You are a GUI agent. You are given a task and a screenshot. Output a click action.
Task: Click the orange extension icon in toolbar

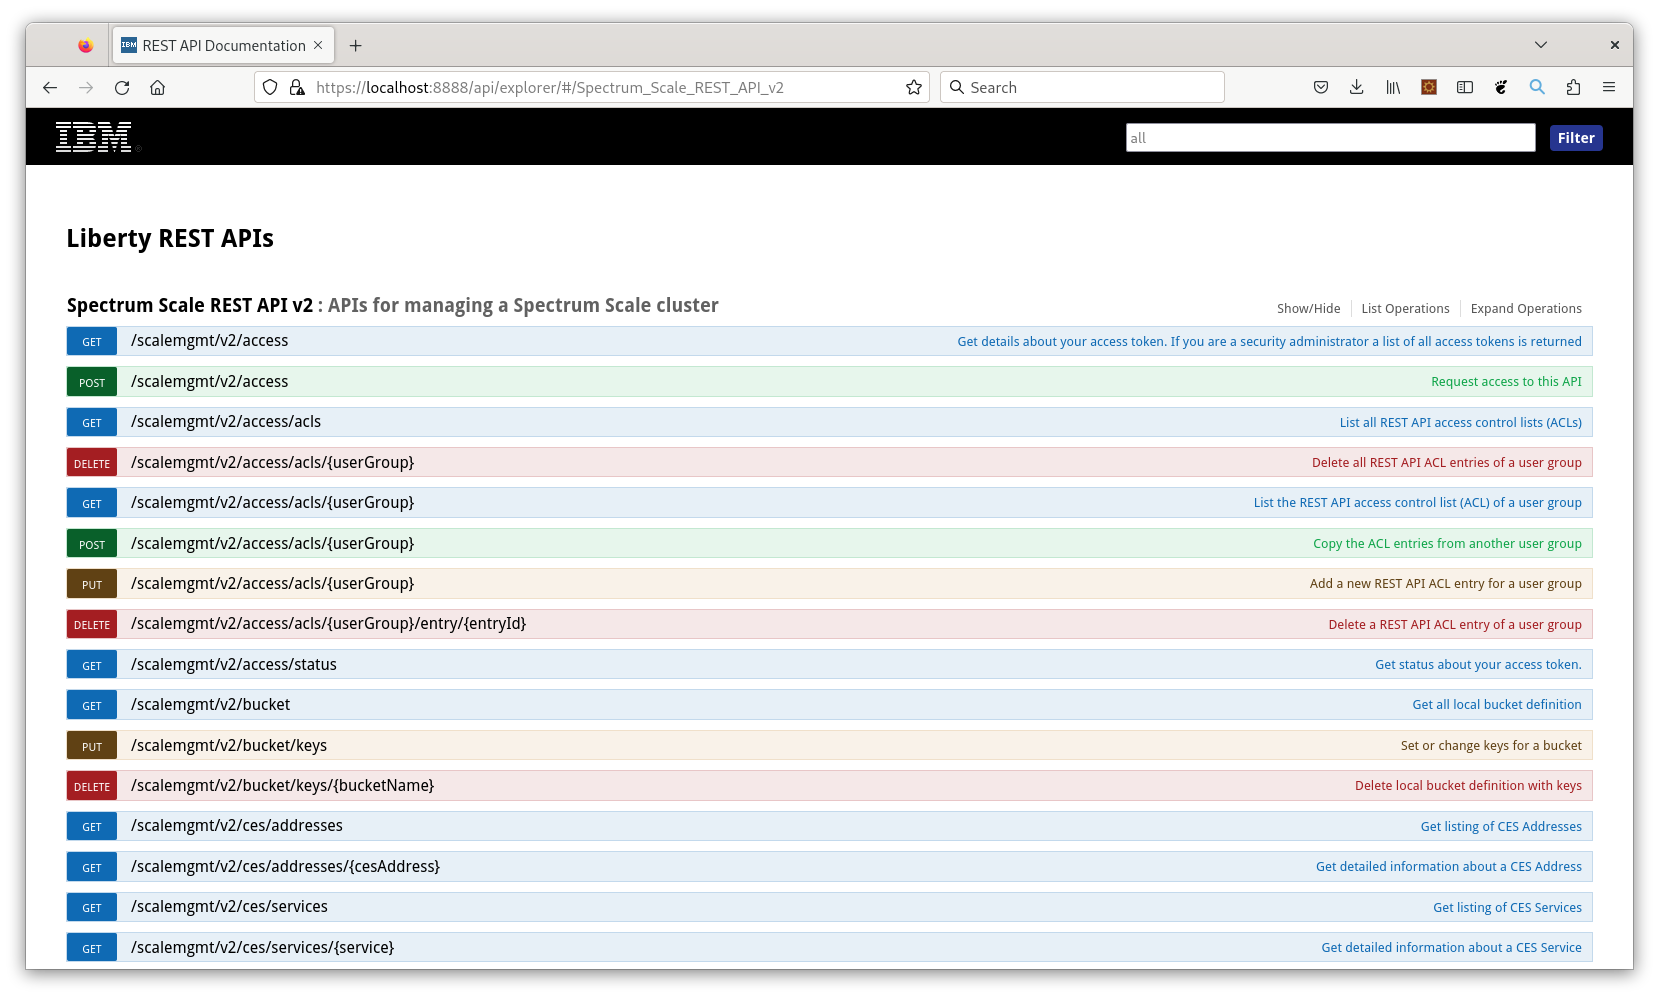coord(1429,88)
